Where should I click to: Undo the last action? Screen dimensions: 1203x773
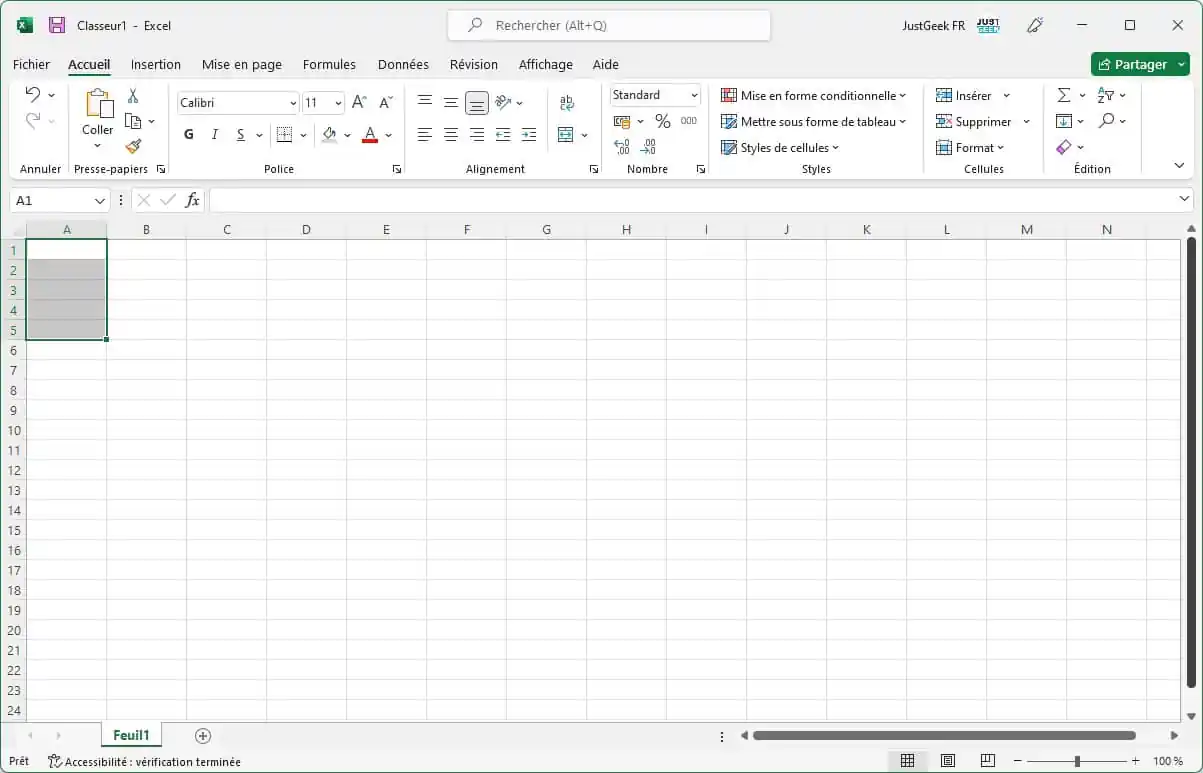(33, 95)
